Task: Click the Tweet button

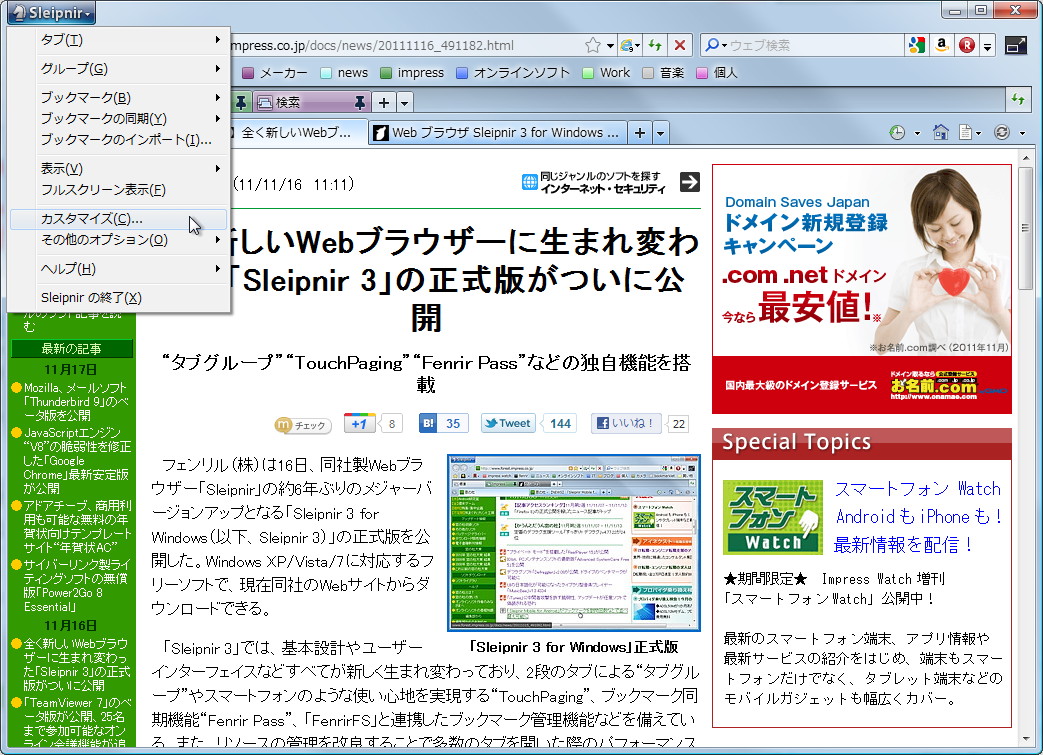Action: click(x=508, y=423)
